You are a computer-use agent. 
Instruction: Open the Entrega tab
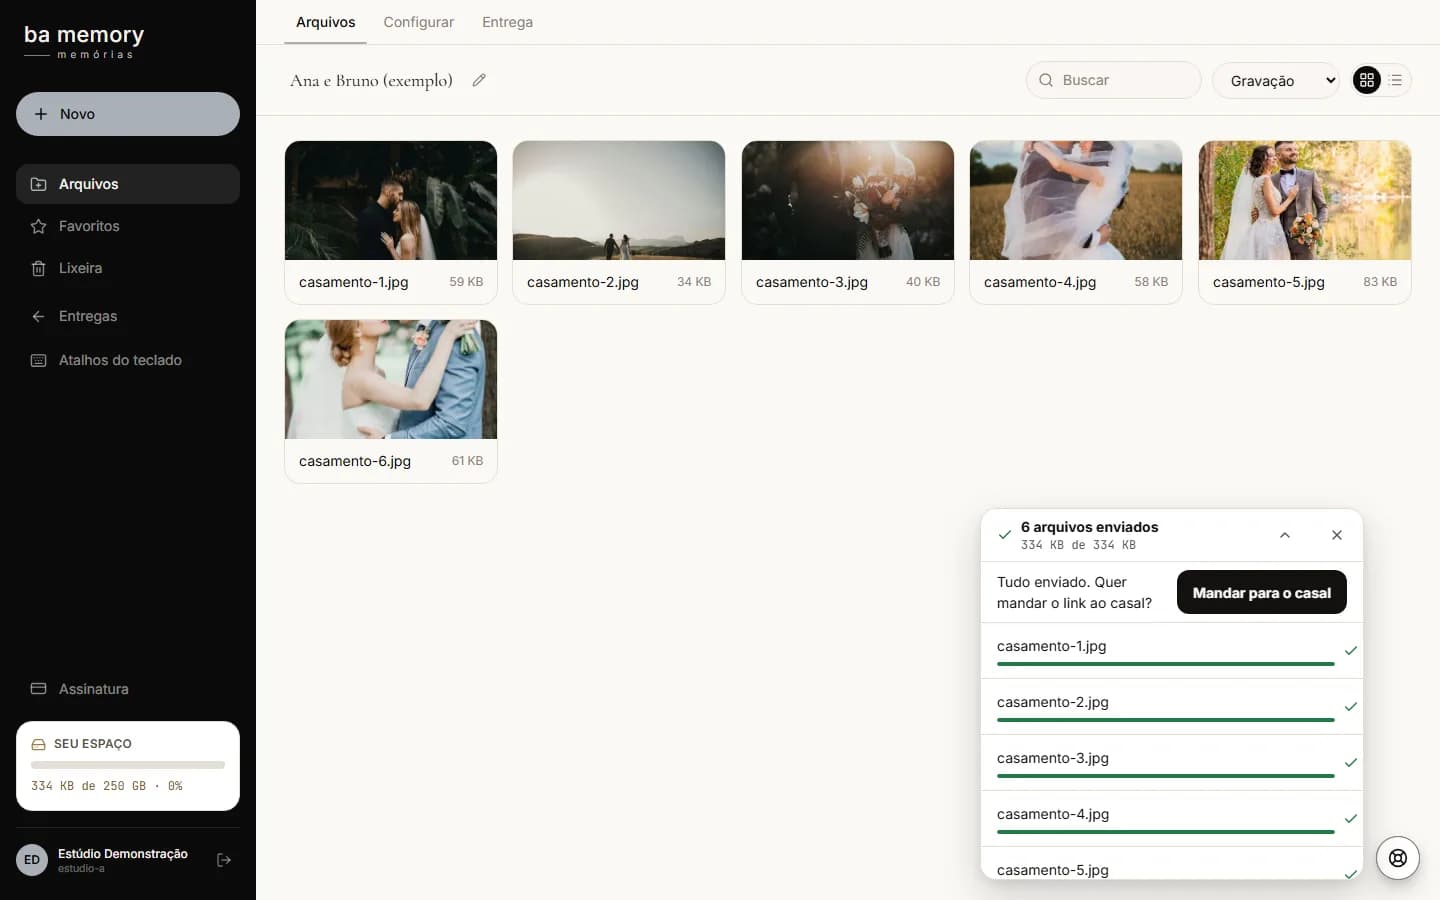pos(507,22)
